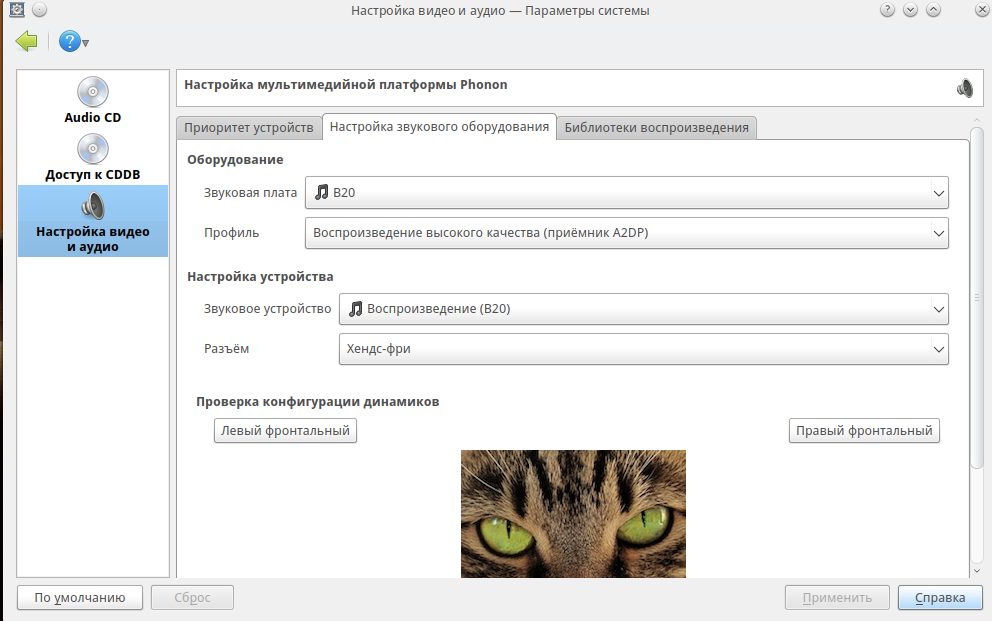Screen dimensions: 992x621
Task: Open the Разъём Хендс-фри dropdown
Action: [x=643, y=349]
